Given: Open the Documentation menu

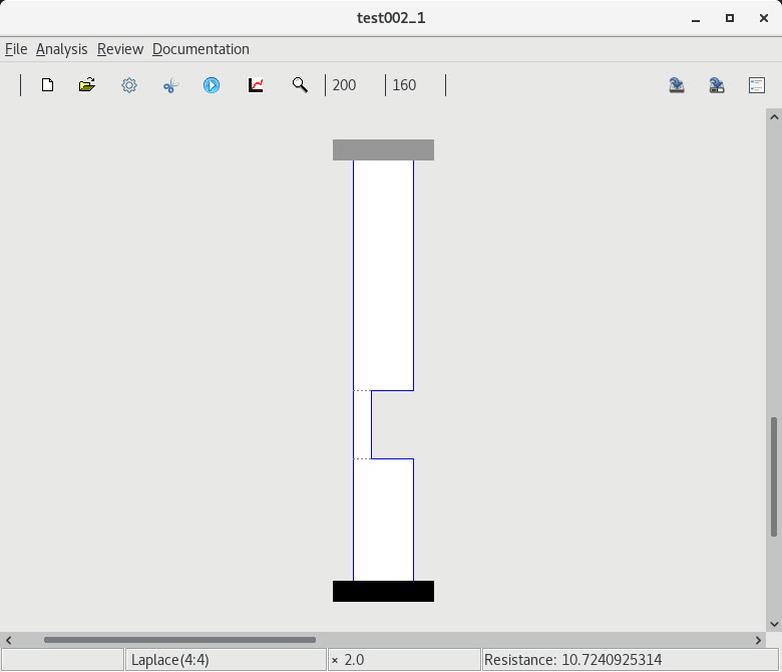Looking at the screenshot, I should click(x=200, y=49).
